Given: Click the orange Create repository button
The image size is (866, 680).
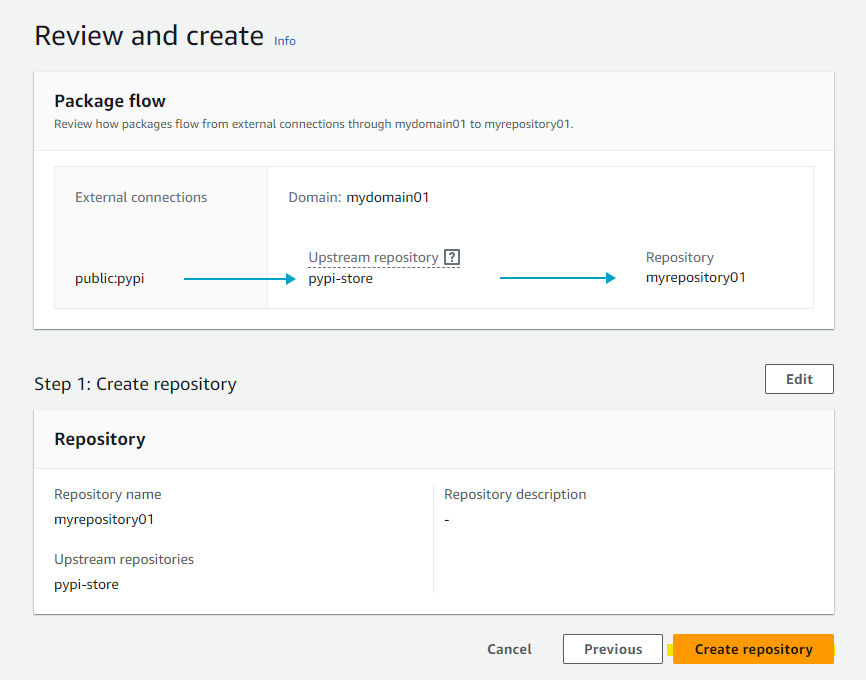Looking at the screenshot, I should pyautogui.click(x=753, y=649).
